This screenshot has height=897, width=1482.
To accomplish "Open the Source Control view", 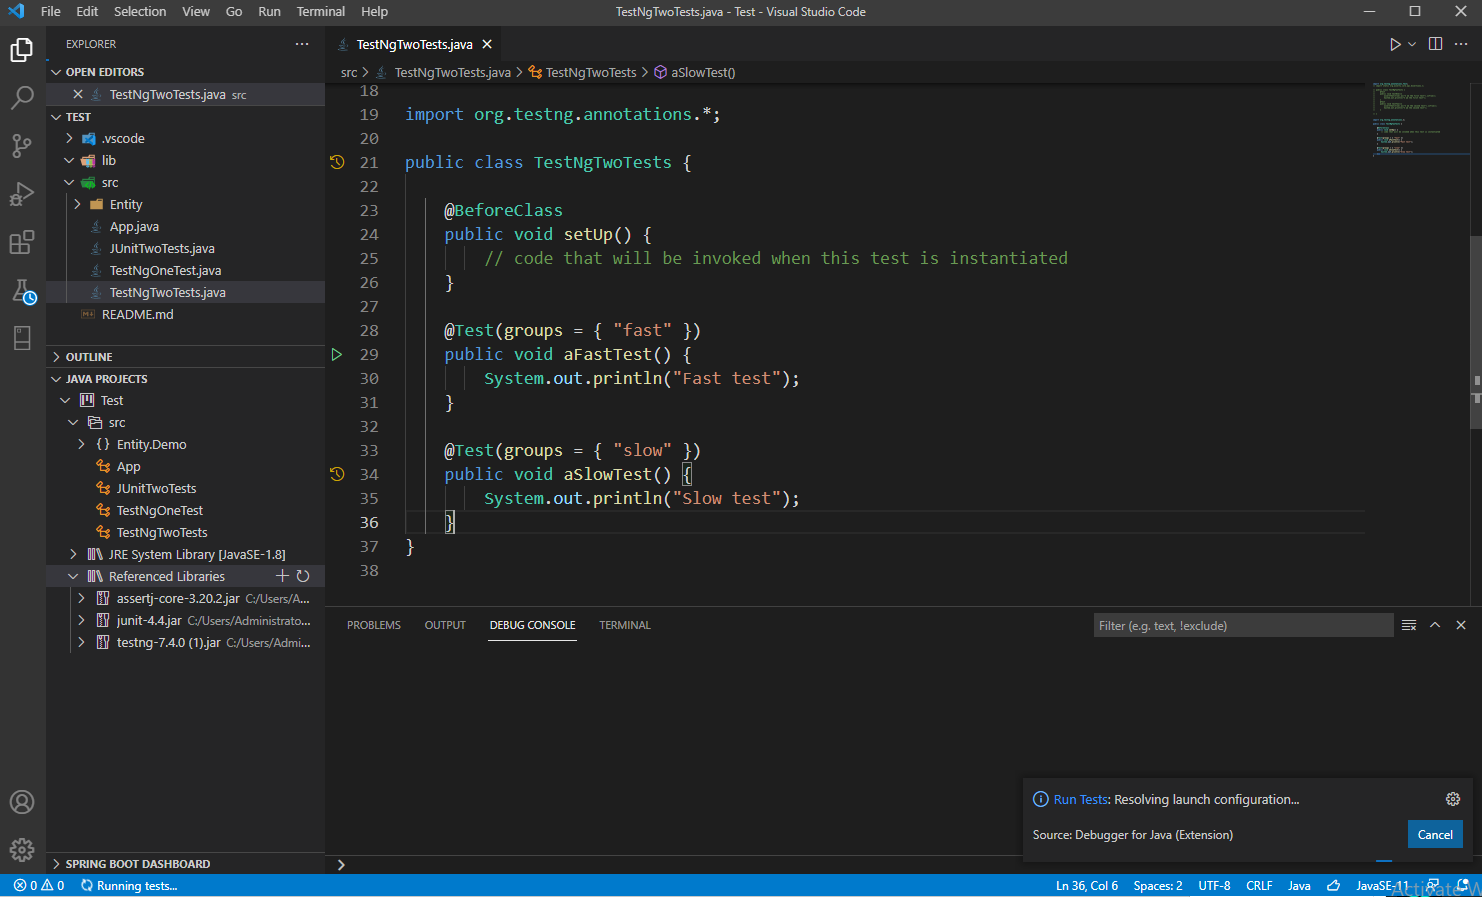I will (x=22, y=146).
